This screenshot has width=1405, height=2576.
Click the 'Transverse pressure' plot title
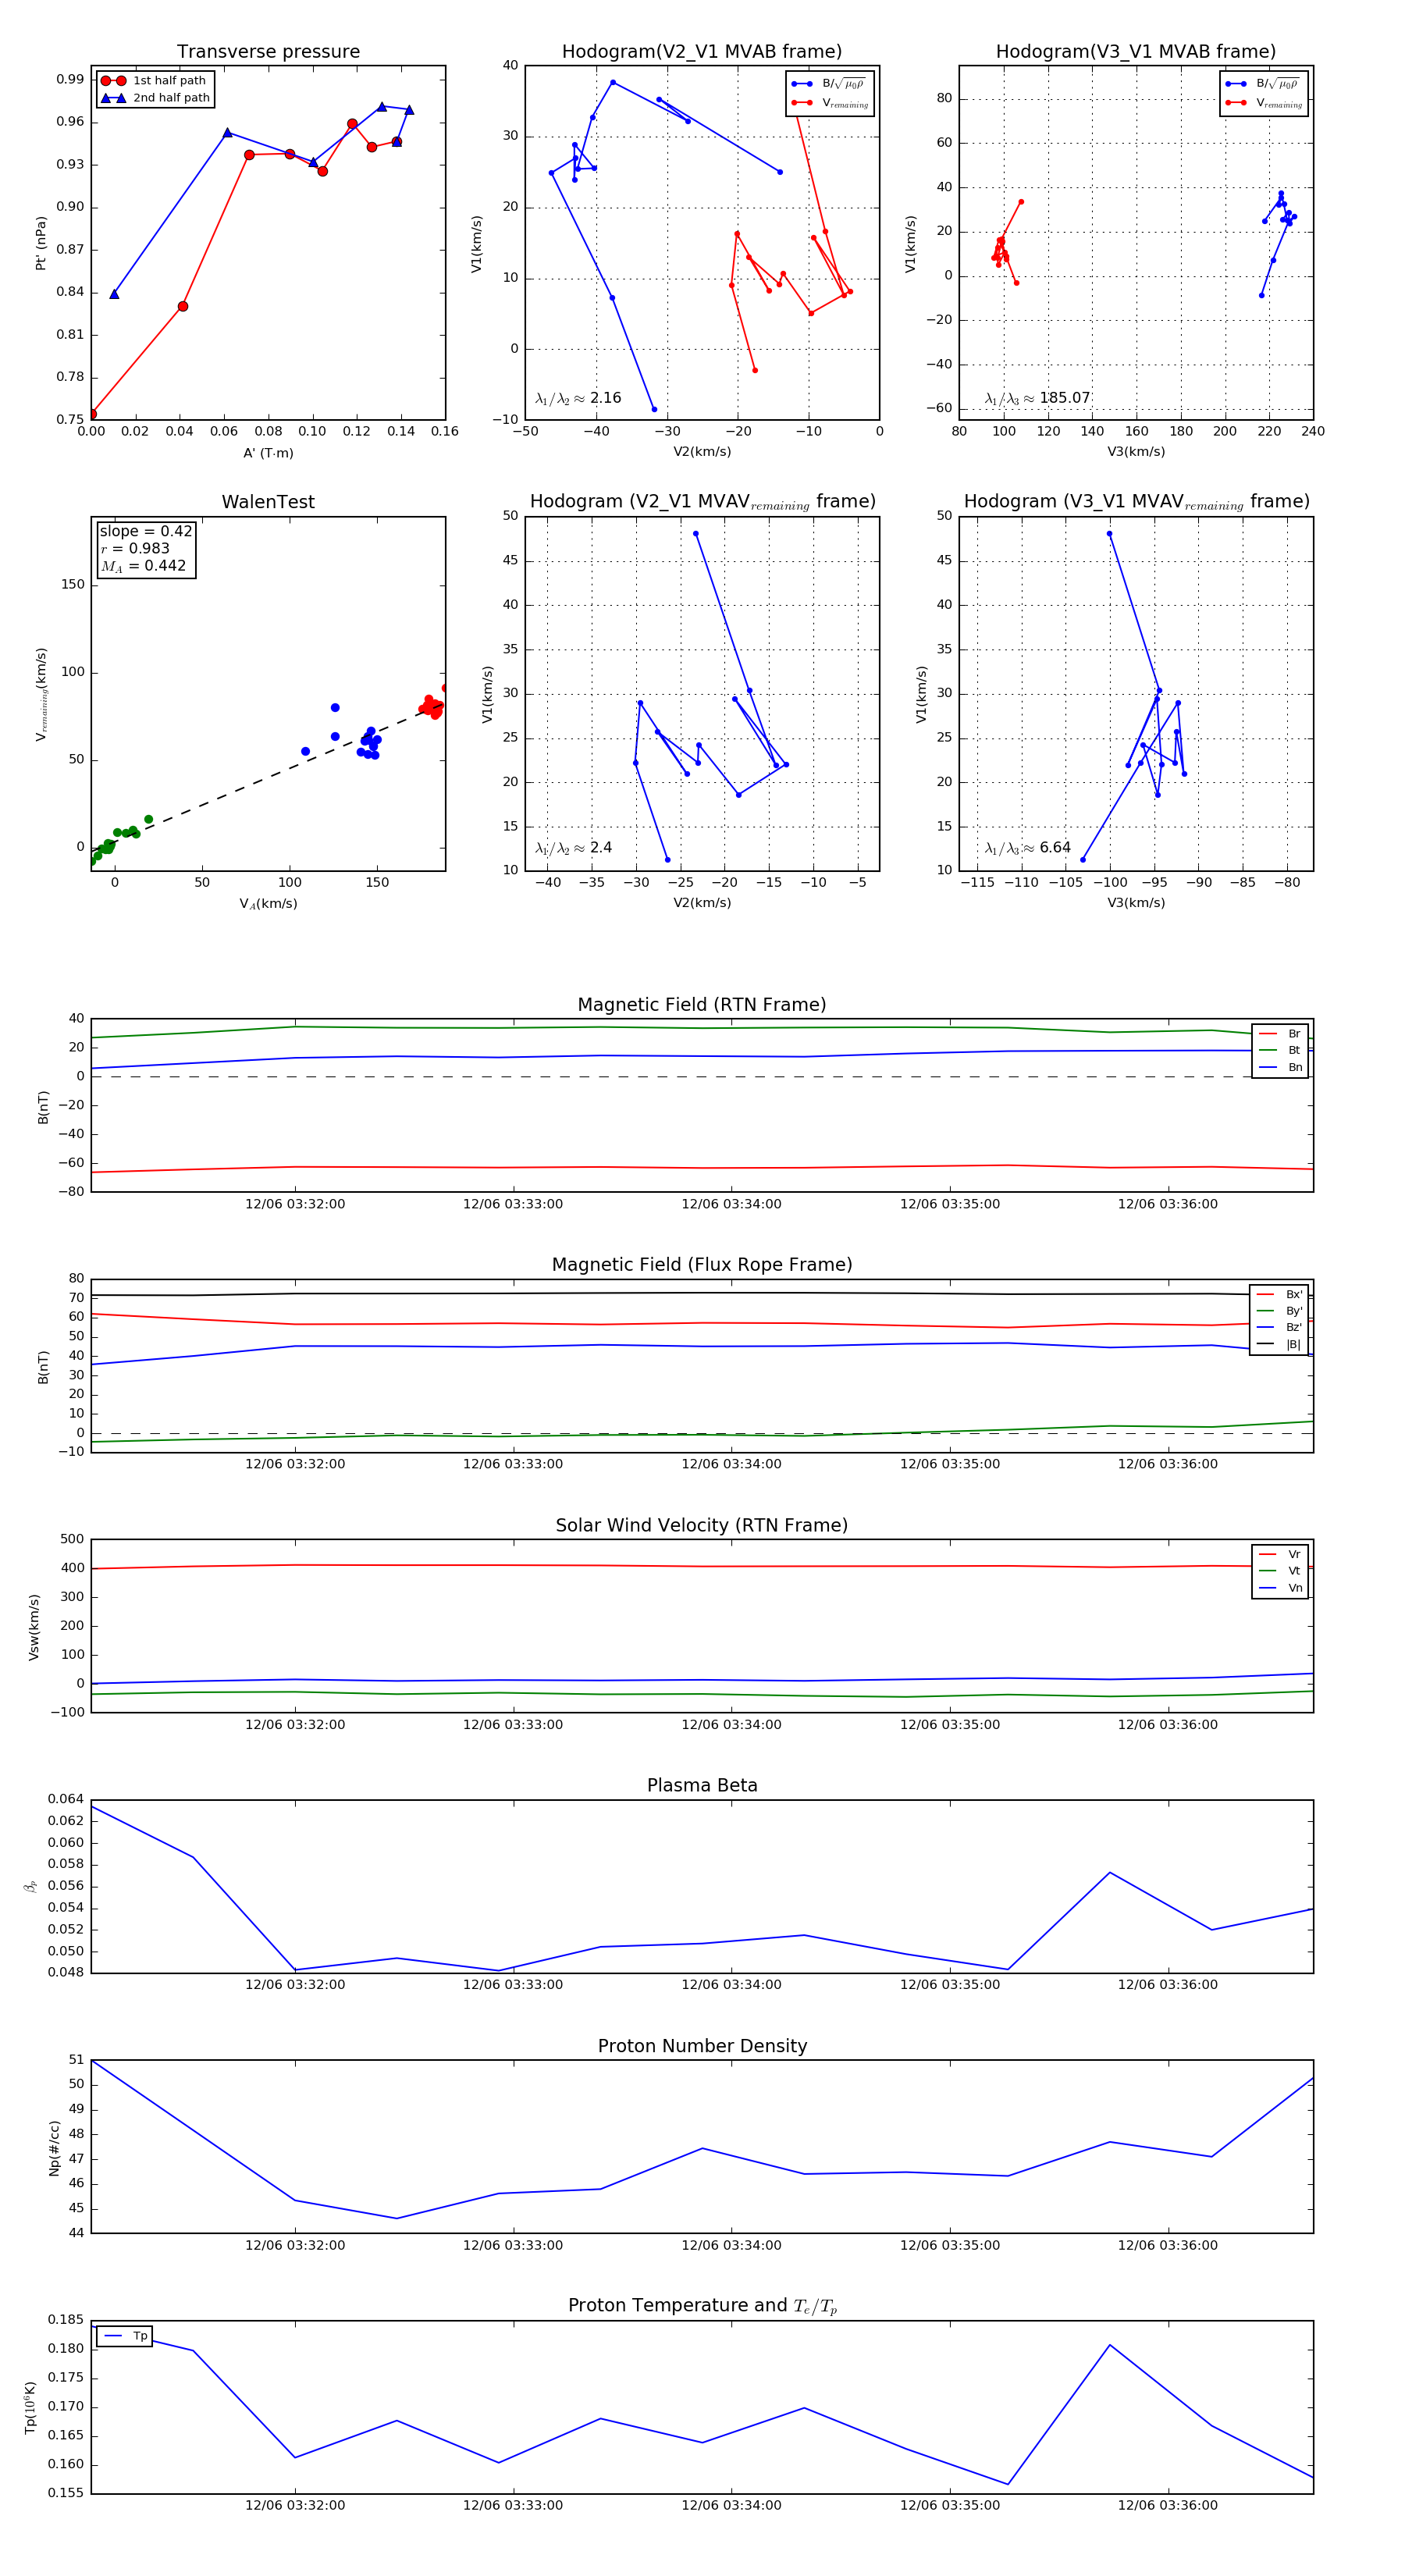click(x=268, y=52)
